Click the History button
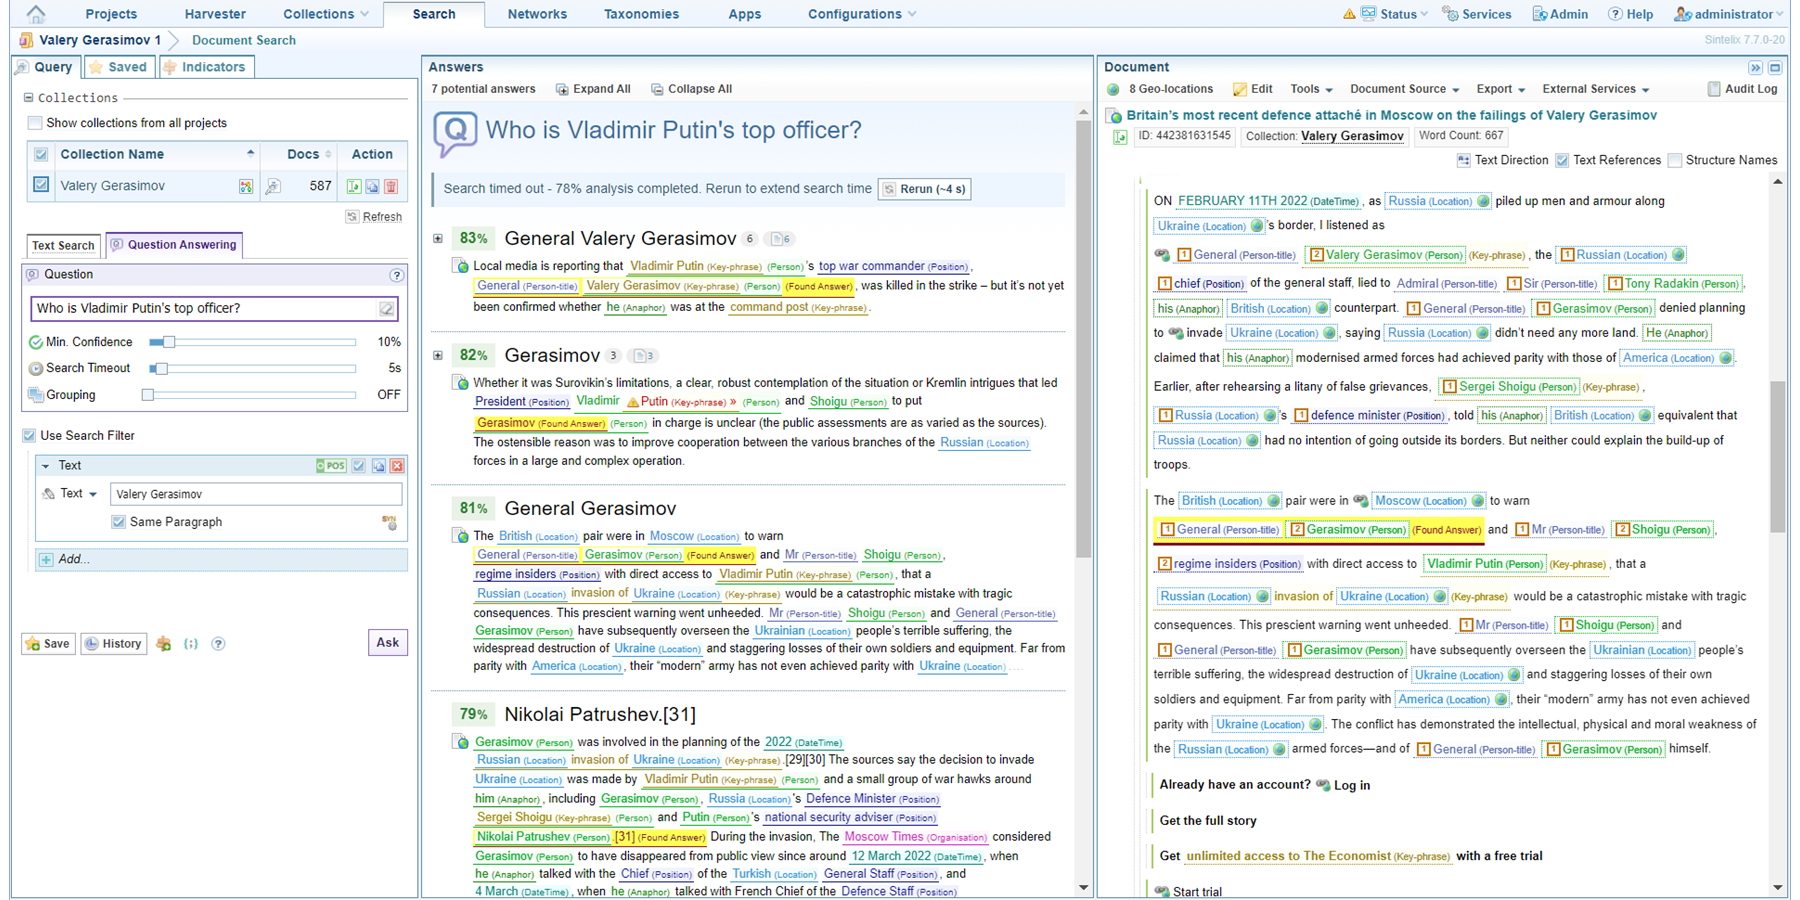Viewport: 1800px width, 900px height. coord(113,644)
